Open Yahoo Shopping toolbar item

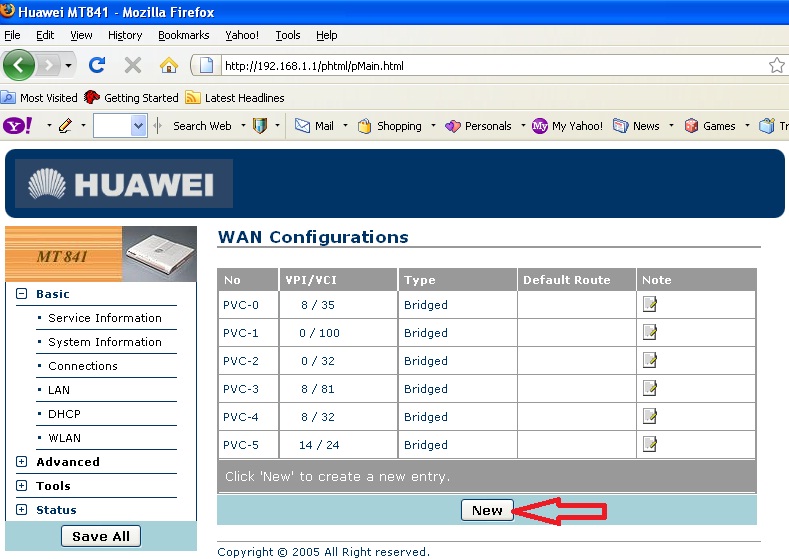click(389, 126)
